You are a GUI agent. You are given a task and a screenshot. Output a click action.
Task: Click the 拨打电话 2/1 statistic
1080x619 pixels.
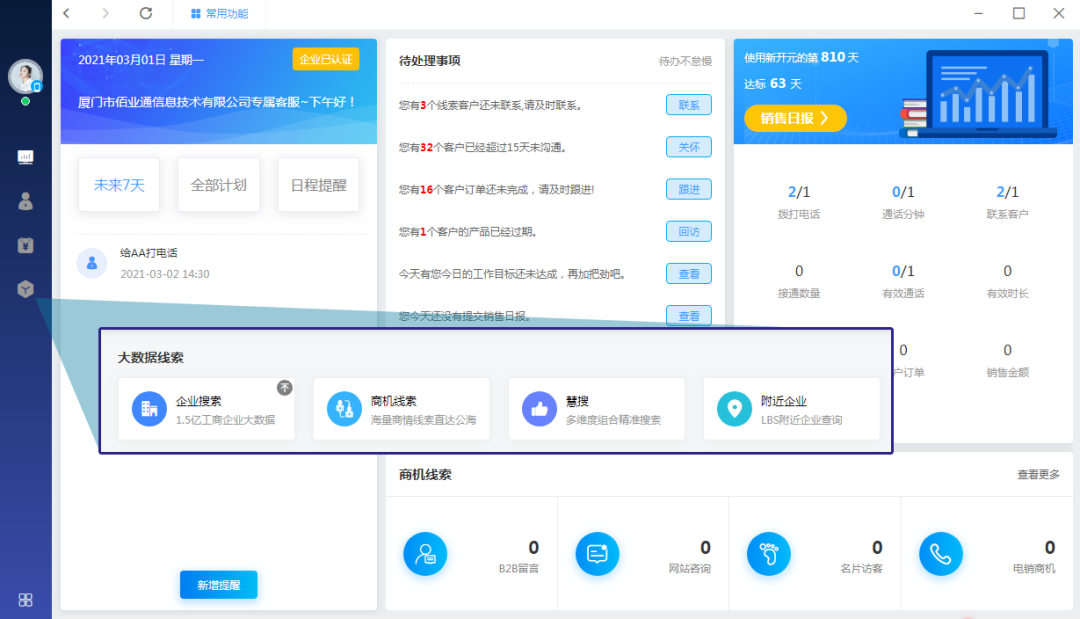(x=799, y=202)
